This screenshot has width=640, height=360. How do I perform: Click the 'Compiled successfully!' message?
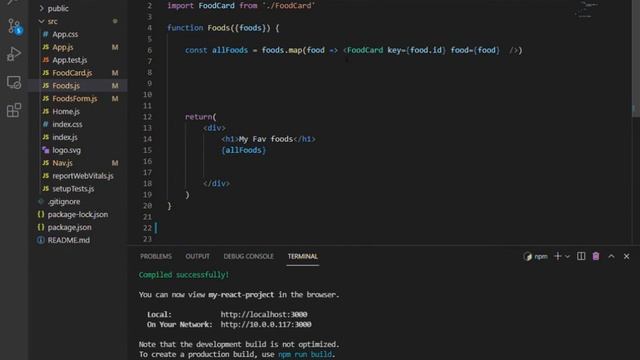184,275
